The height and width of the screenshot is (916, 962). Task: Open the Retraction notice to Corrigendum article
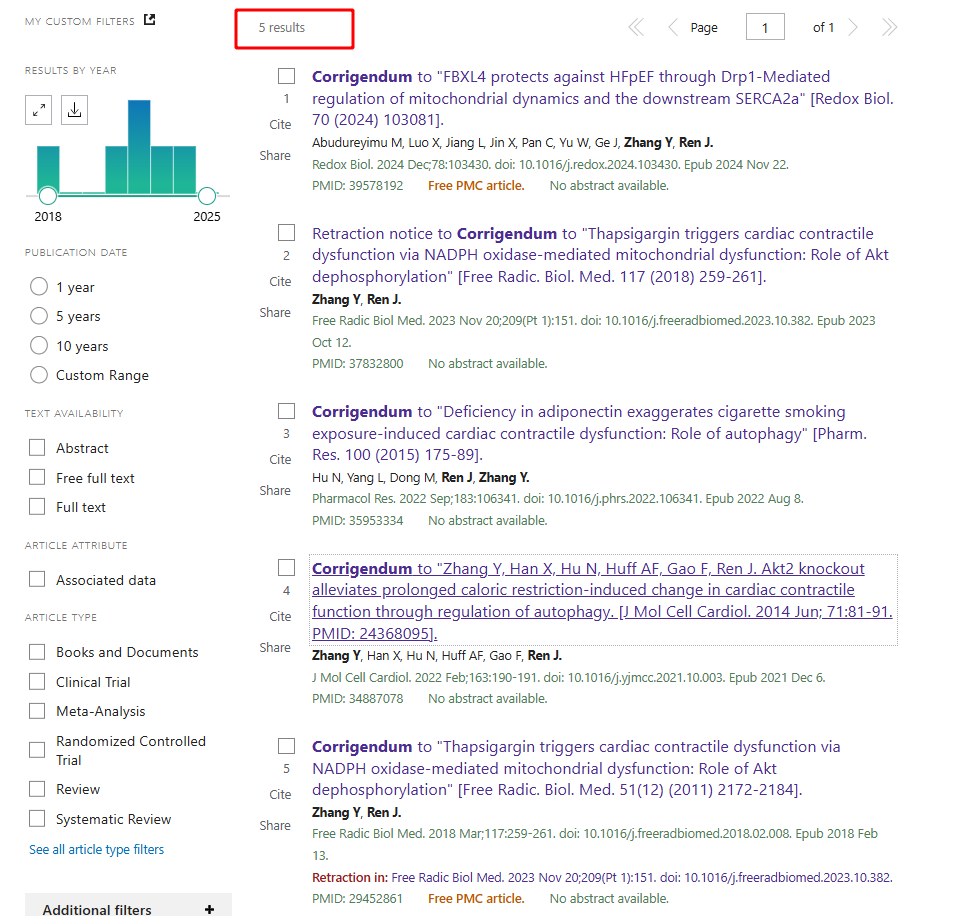coord(600,255)
